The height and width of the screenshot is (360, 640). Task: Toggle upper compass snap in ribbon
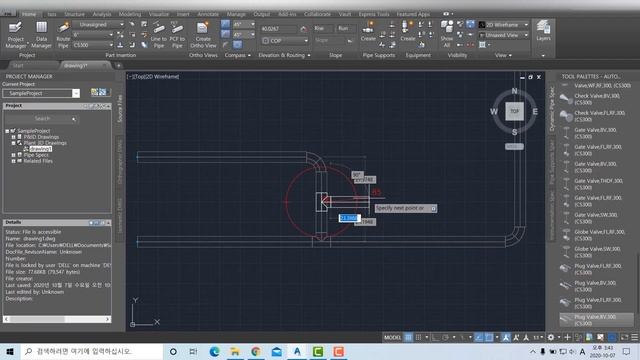click(225, 24)
